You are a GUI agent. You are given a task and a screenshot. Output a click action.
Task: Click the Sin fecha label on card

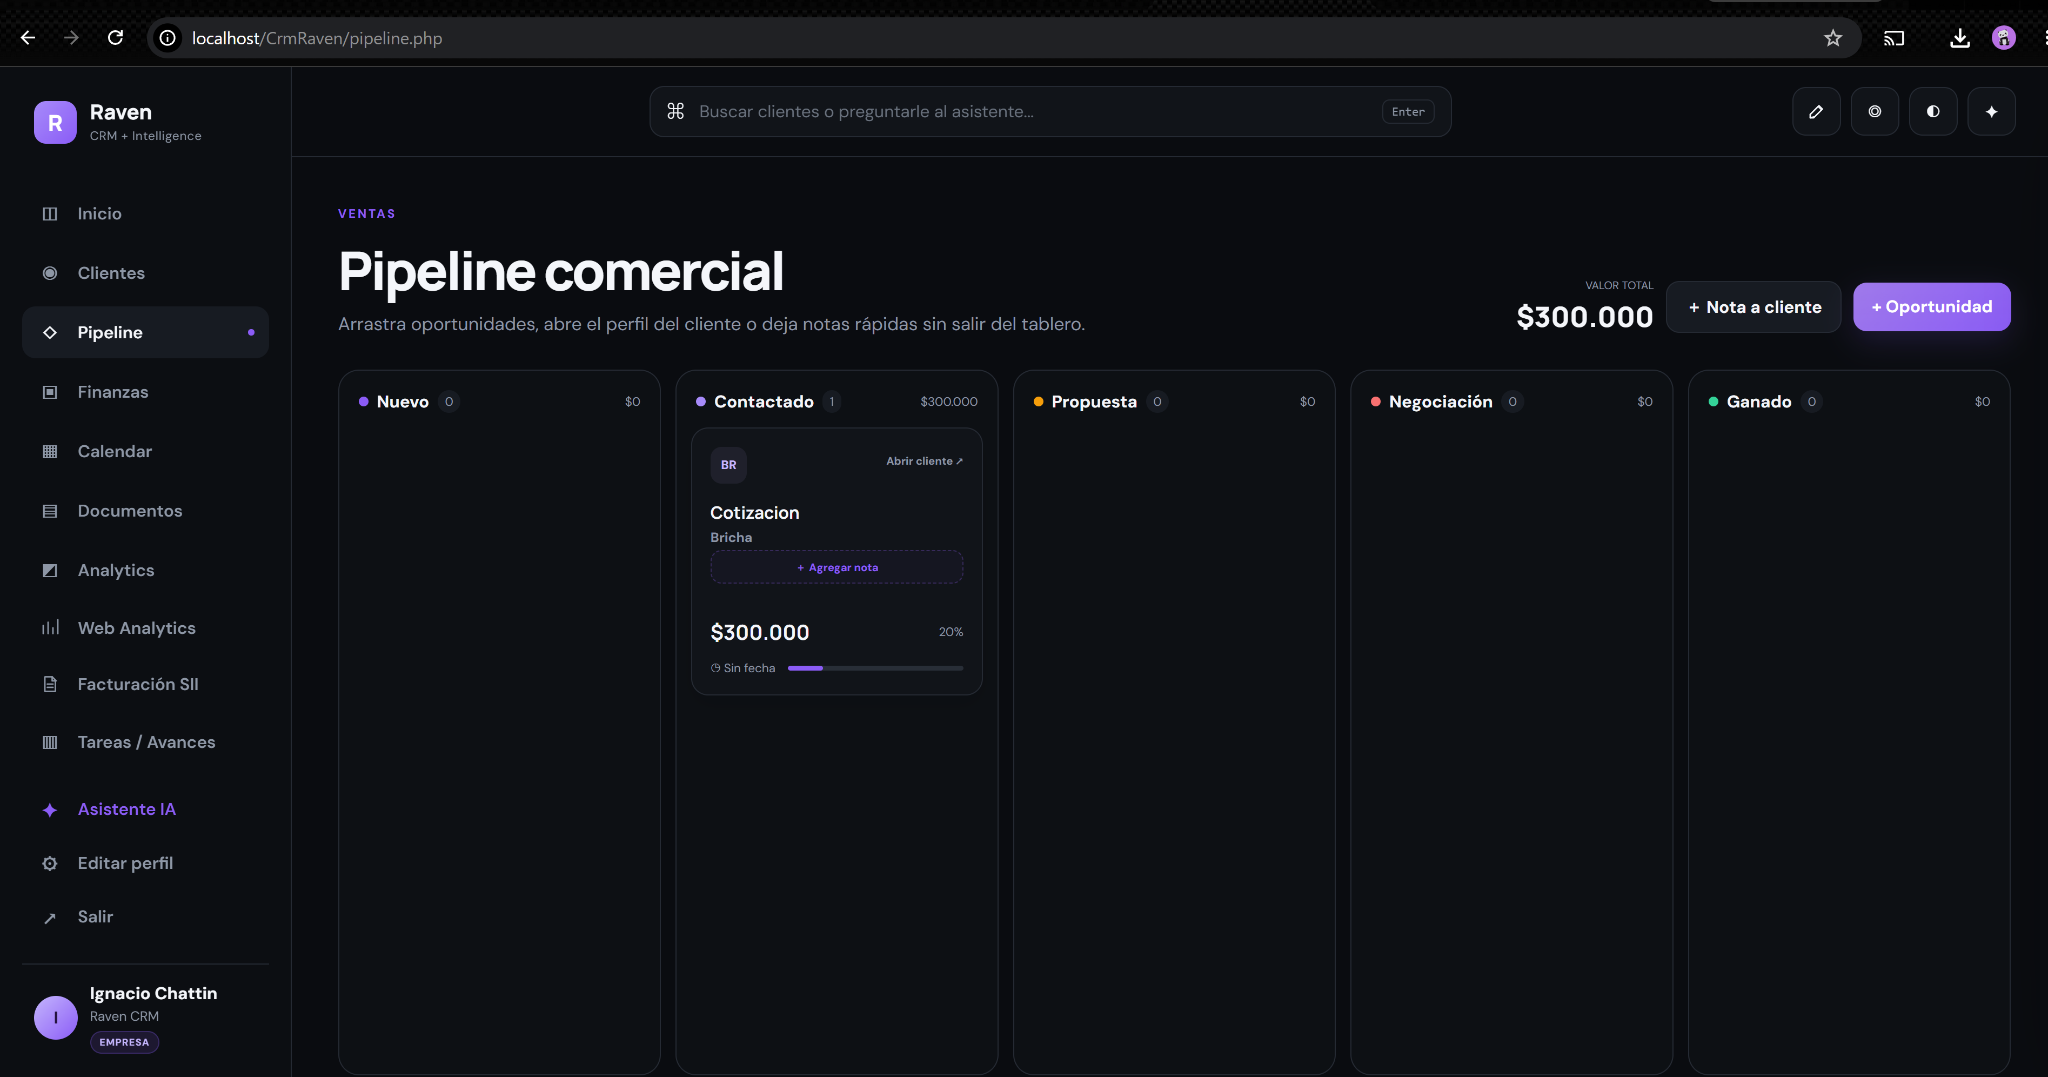[743, 668]
